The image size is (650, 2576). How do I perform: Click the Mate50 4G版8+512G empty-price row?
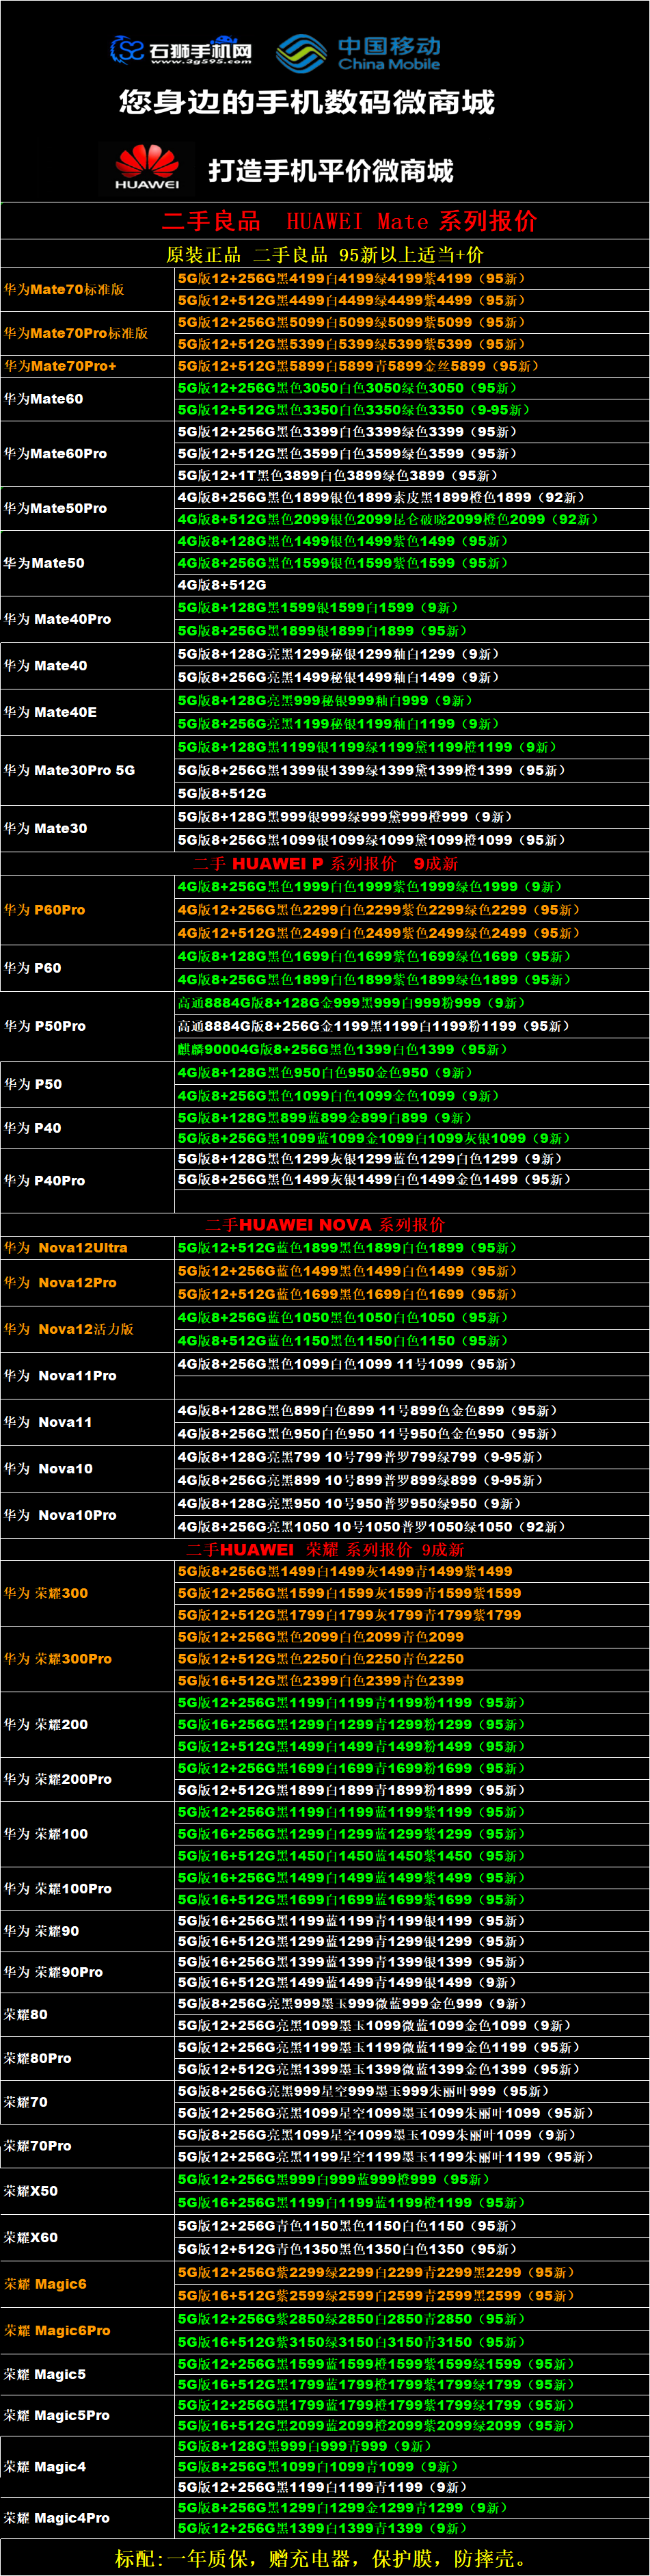(412, 585)
